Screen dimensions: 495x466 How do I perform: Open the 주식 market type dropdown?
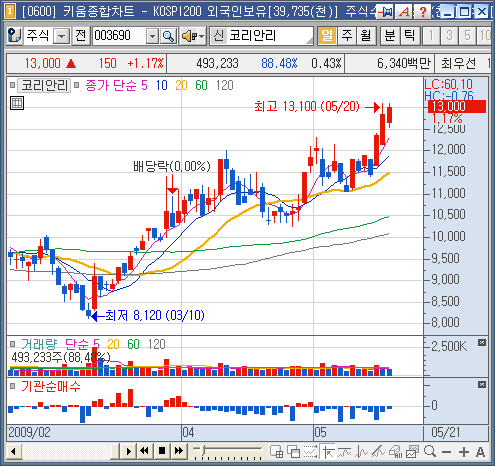click(x=62, y=36)
